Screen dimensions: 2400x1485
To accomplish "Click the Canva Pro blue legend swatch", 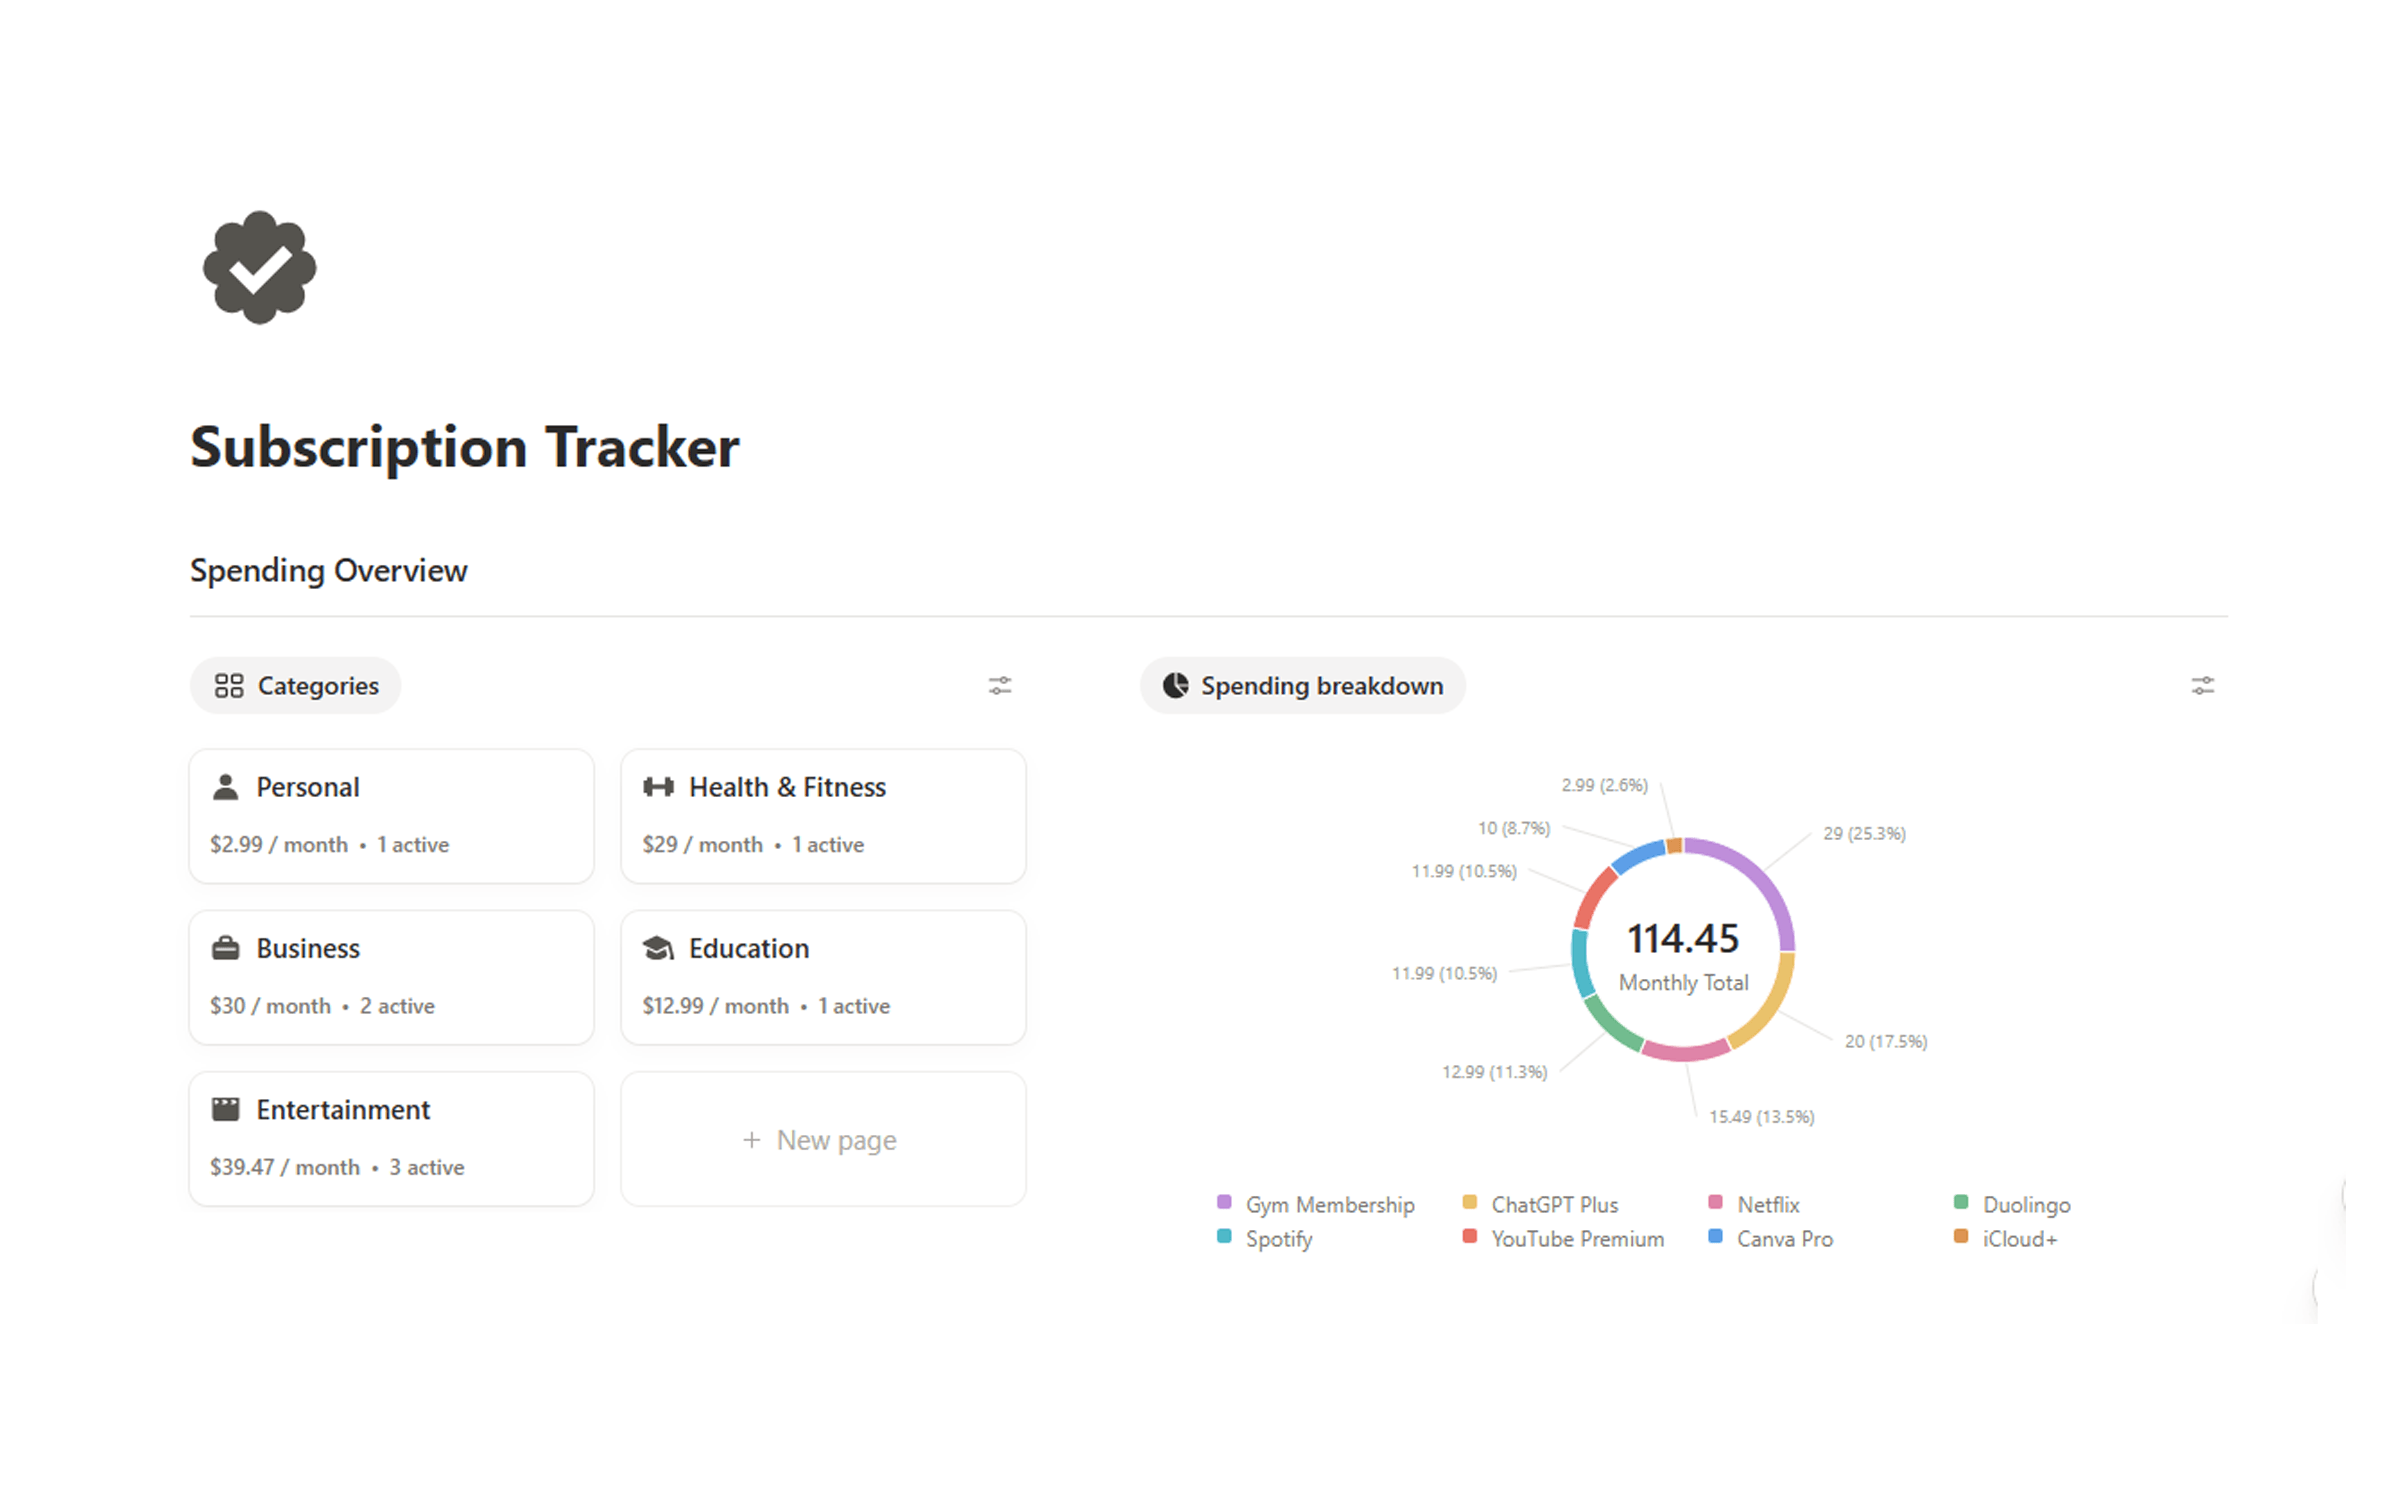I will click(1715, 1236).
